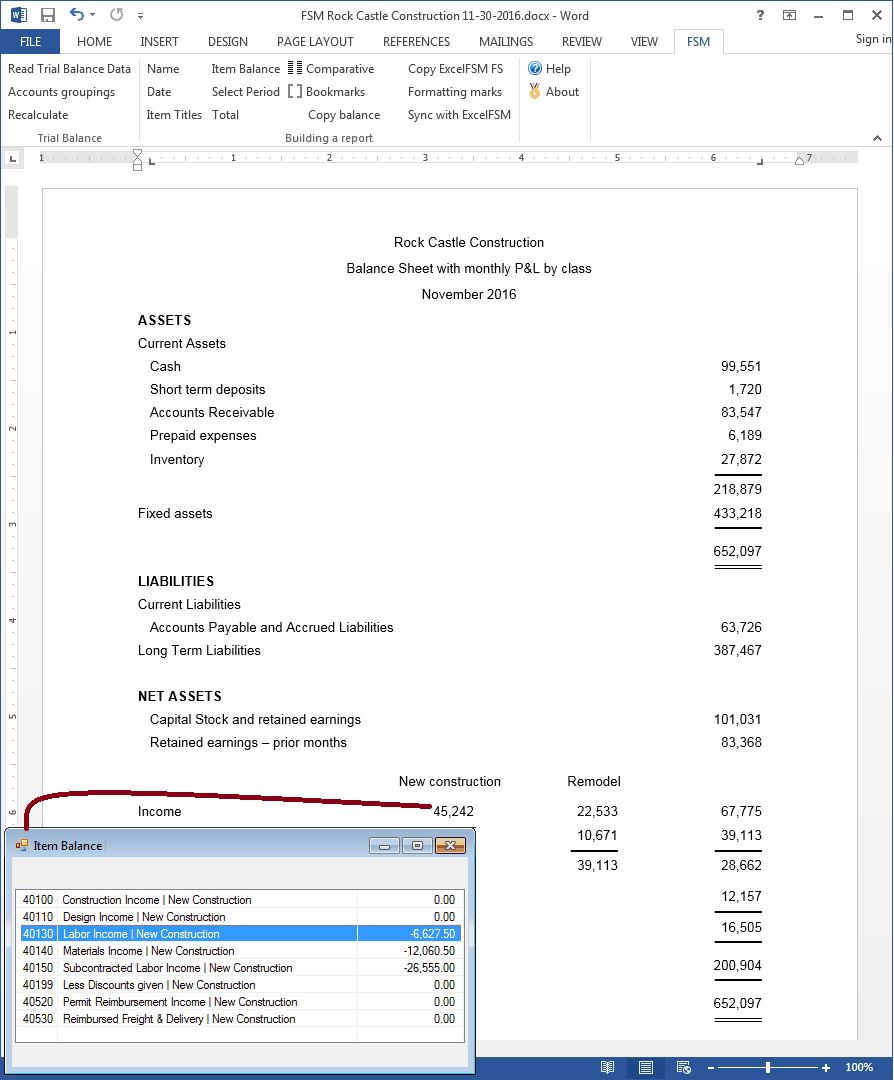The image size is (894, 1080).
Task: Switch to the HOME tab
Action: [x=94, y=41]
